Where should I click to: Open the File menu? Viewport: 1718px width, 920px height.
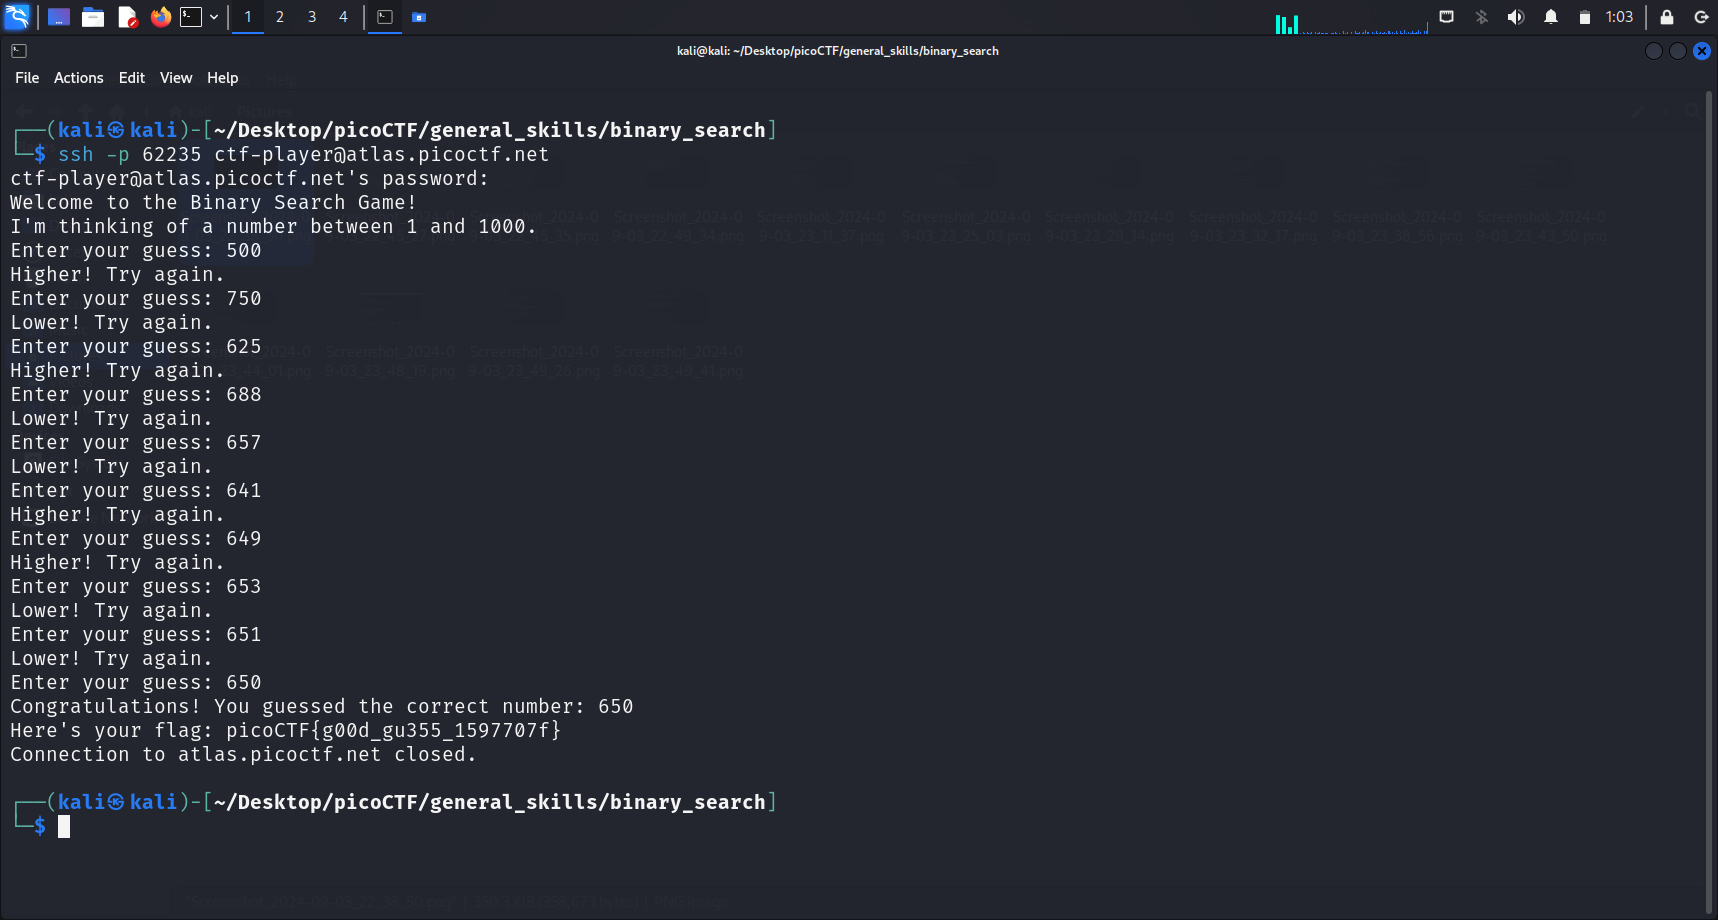pos(27,78)
